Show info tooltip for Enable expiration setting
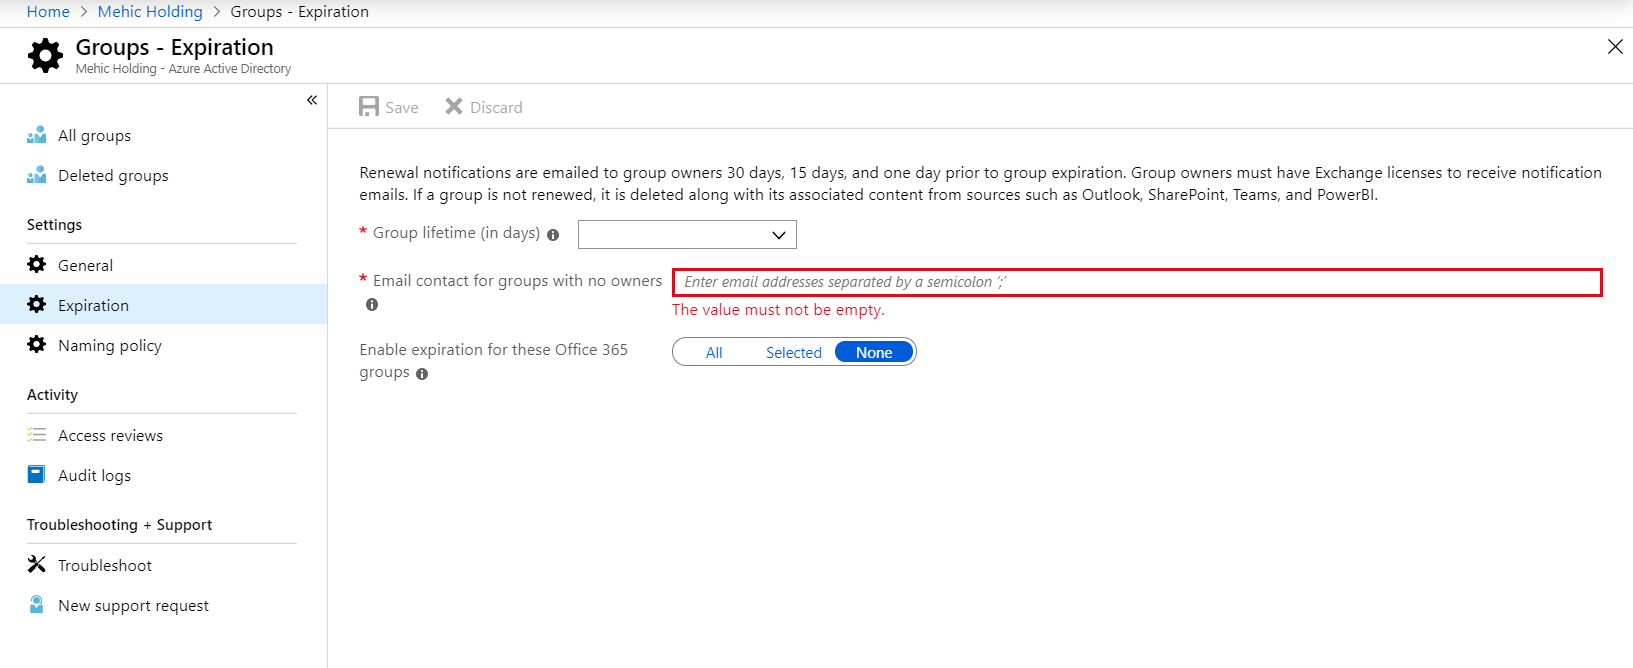Screen dimensions: 1633x668 pyautogui.click(x=422, y=374)
